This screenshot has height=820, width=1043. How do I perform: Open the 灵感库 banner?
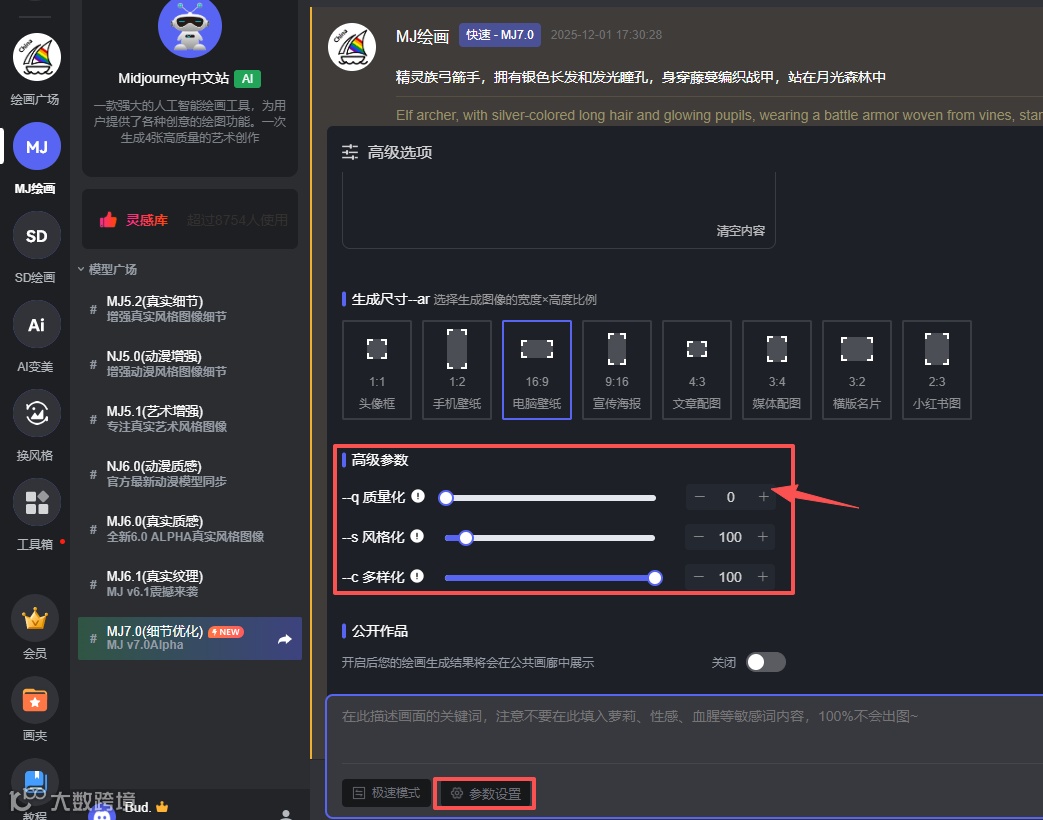(x=190, y=219)
